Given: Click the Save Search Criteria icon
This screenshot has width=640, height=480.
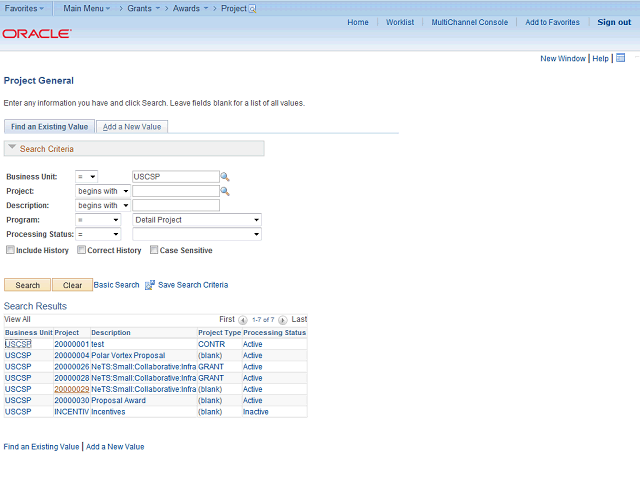Looking at the screenshot, I should pyautogui.click(x=150, y=285).
